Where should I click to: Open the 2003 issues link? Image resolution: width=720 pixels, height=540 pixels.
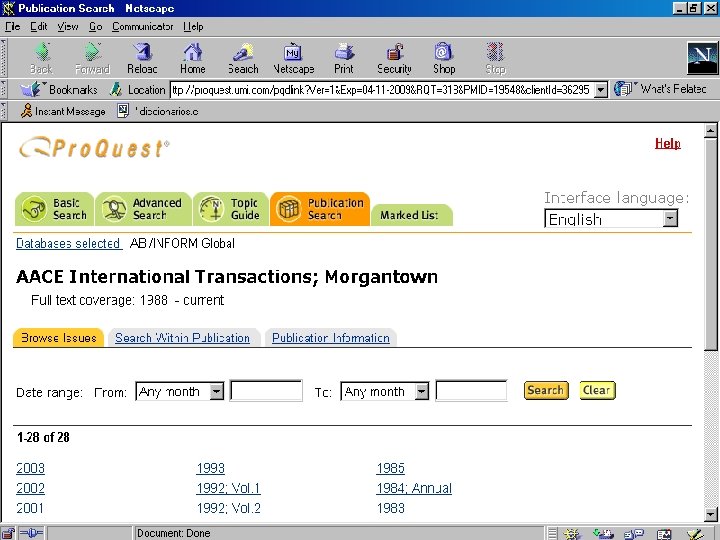click(x=30, y=468)
